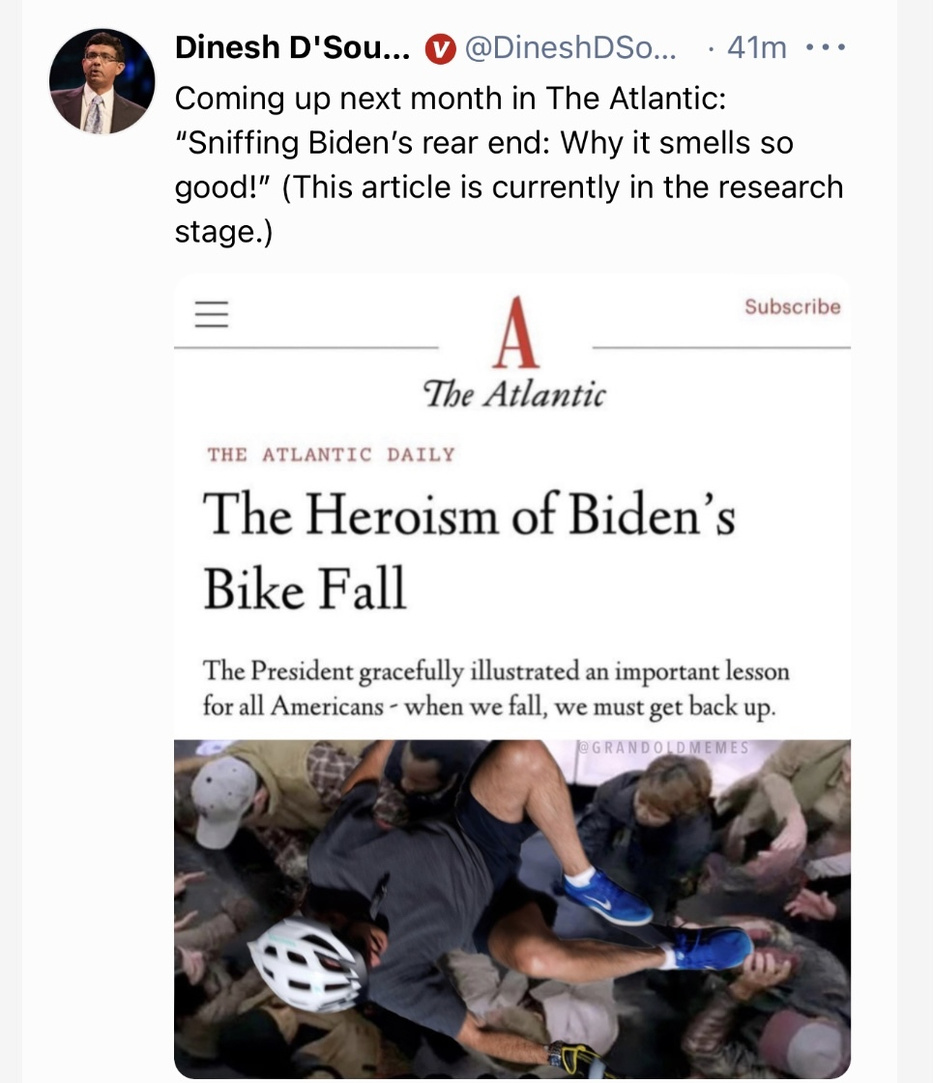The height and width of the screenshot is (1083, 933).
Task: Click the Subscribe link
Action: (792, 307)
